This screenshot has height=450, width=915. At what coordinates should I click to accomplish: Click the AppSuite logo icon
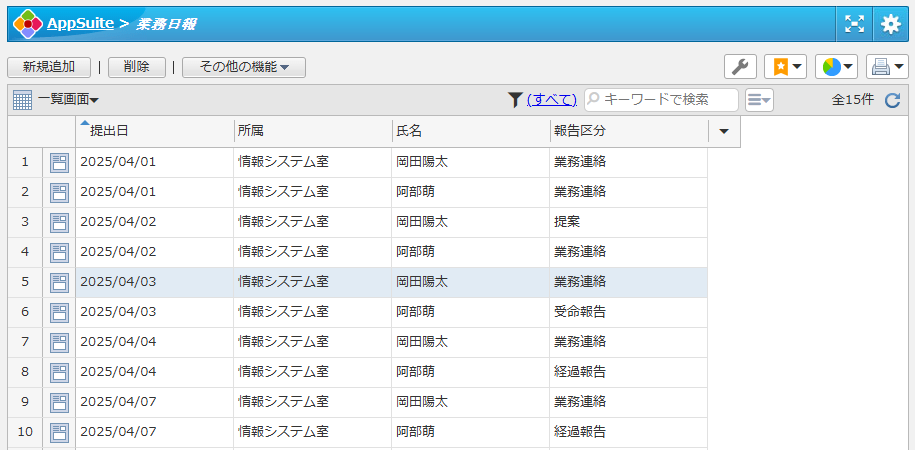pos(27,24)
